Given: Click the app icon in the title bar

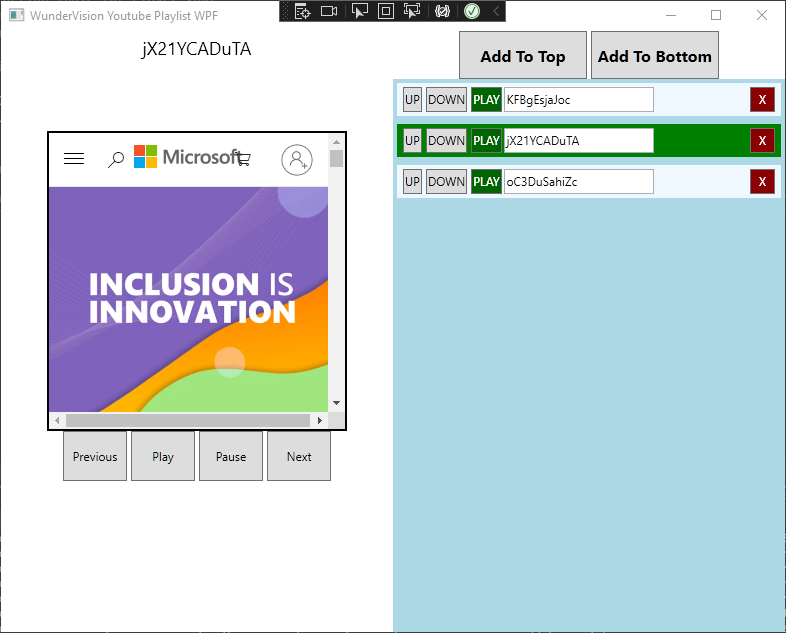Looking at the screenshot, I should click(x=17, y=15).
